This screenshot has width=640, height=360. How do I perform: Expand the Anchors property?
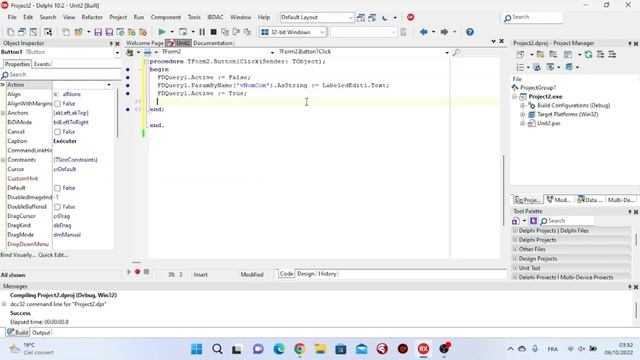click(3, 113)
